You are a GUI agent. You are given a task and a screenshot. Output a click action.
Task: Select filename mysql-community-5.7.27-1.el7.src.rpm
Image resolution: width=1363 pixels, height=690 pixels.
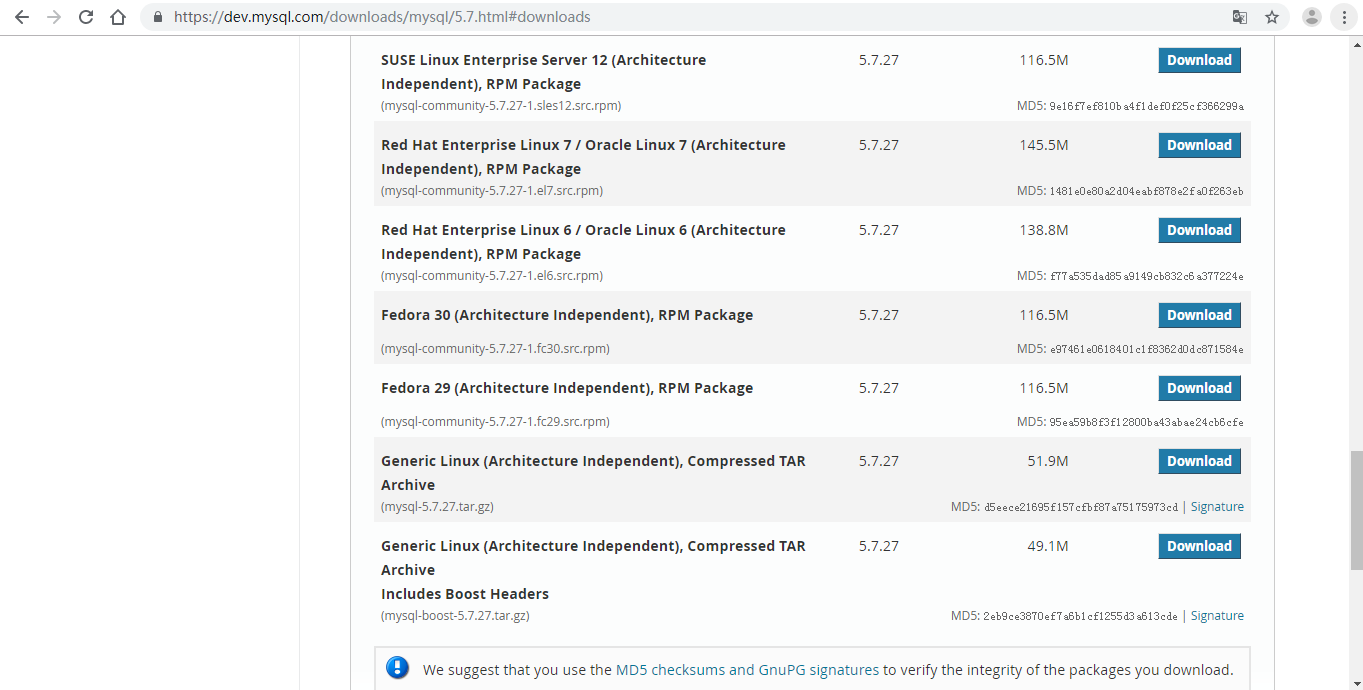coord(492,191)
